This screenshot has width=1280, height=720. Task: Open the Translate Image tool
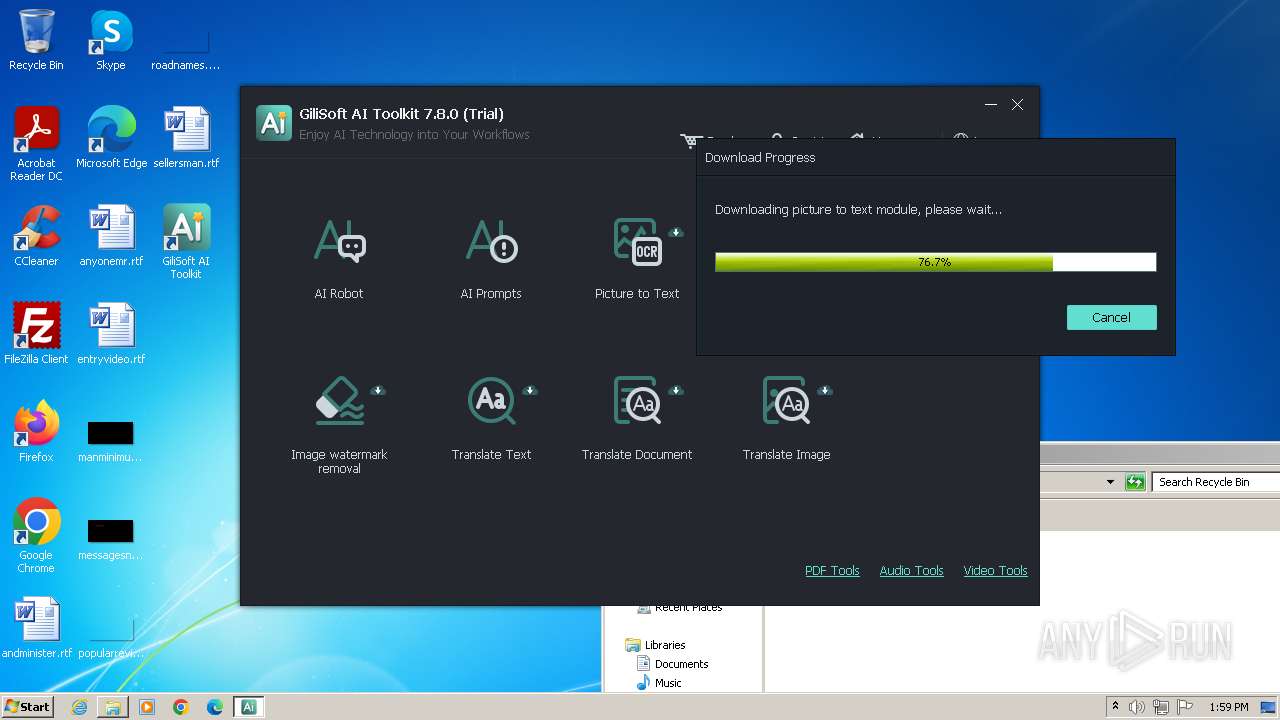[786, 418]
